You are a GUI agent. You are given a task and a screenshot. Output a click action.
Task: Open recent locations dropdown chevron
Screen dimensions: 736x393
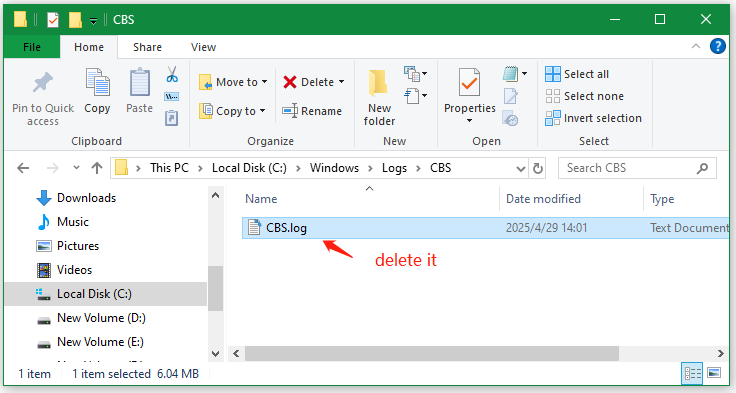pyautogui.click(x=76, y=168)
